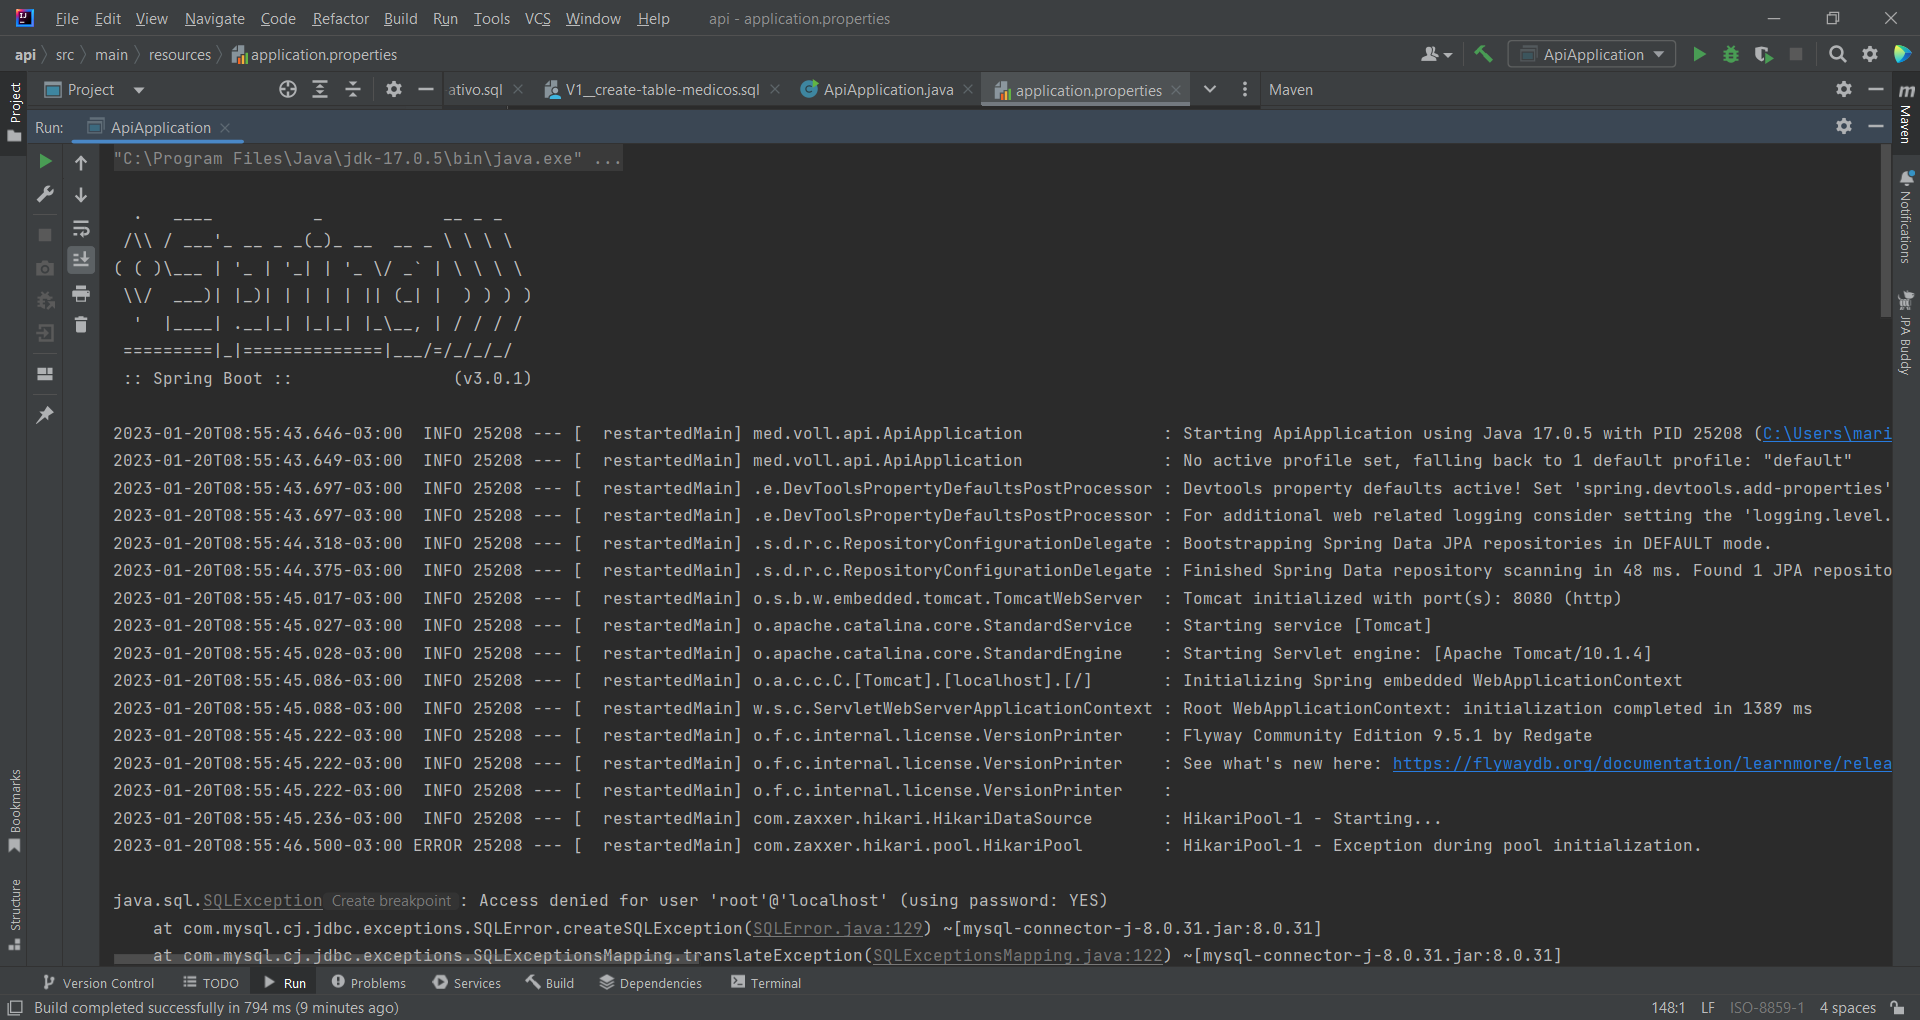Screen dimensions: 1920x1020
Task: Open Problems tool window
Action: [368, 983]
